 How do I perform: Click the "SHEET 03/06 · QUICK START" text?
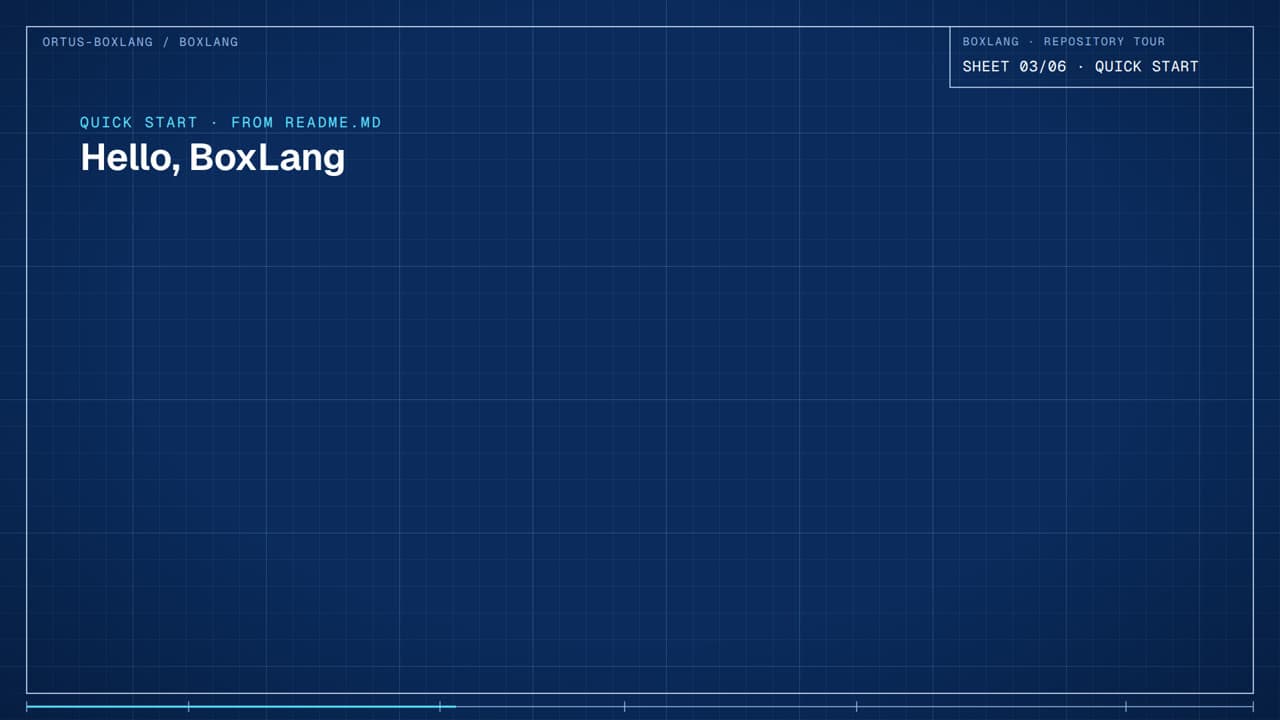click(x=1080, y=67)
